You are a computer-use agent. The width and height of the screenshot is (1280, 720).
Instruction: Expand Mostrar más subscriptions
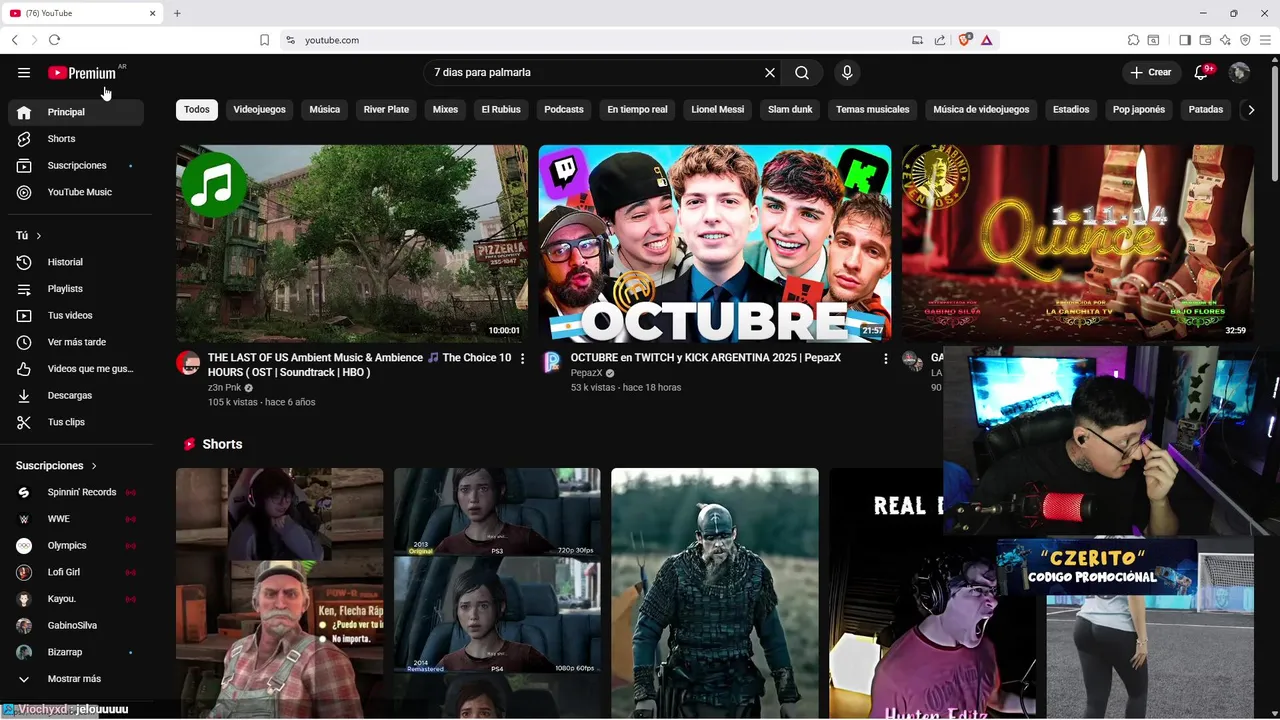(76, 679)
